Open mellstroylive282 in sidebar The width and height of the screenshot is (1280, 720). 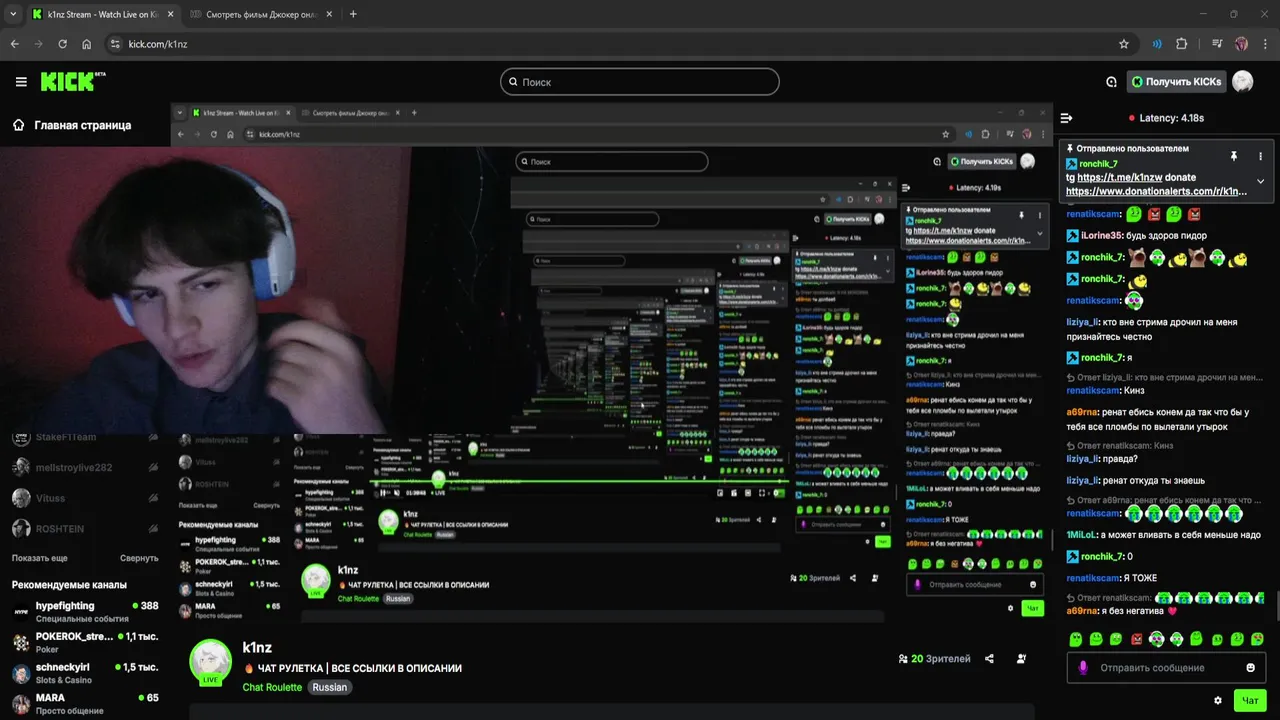(x=85, y=467)
